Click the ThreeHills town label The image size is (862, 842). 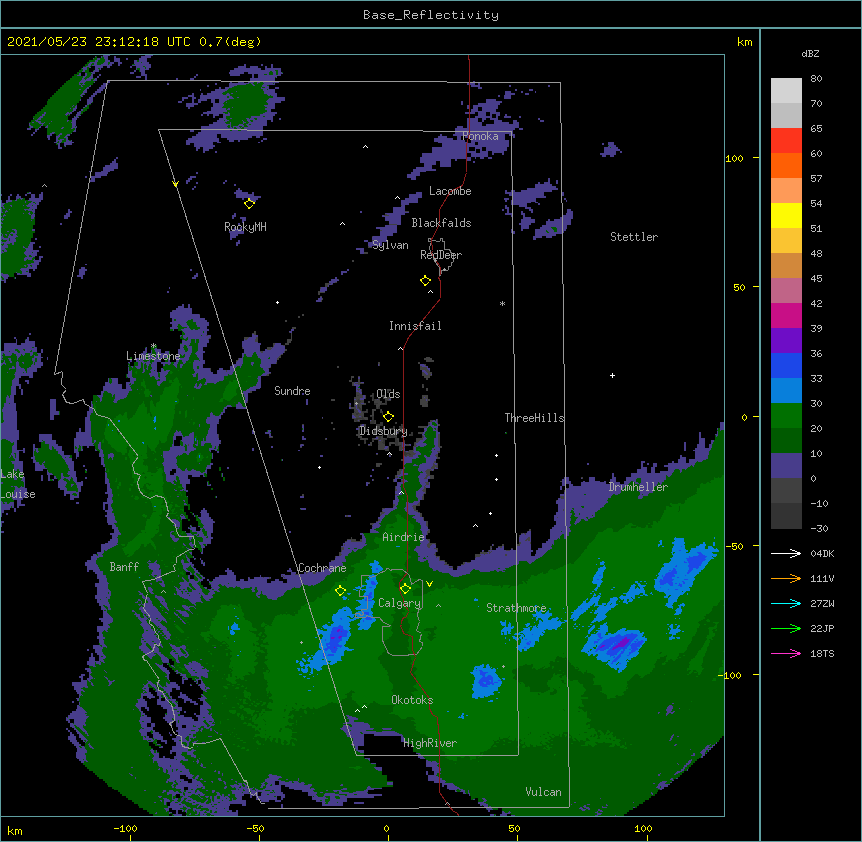pyautogui.click(x=534, y=418)
